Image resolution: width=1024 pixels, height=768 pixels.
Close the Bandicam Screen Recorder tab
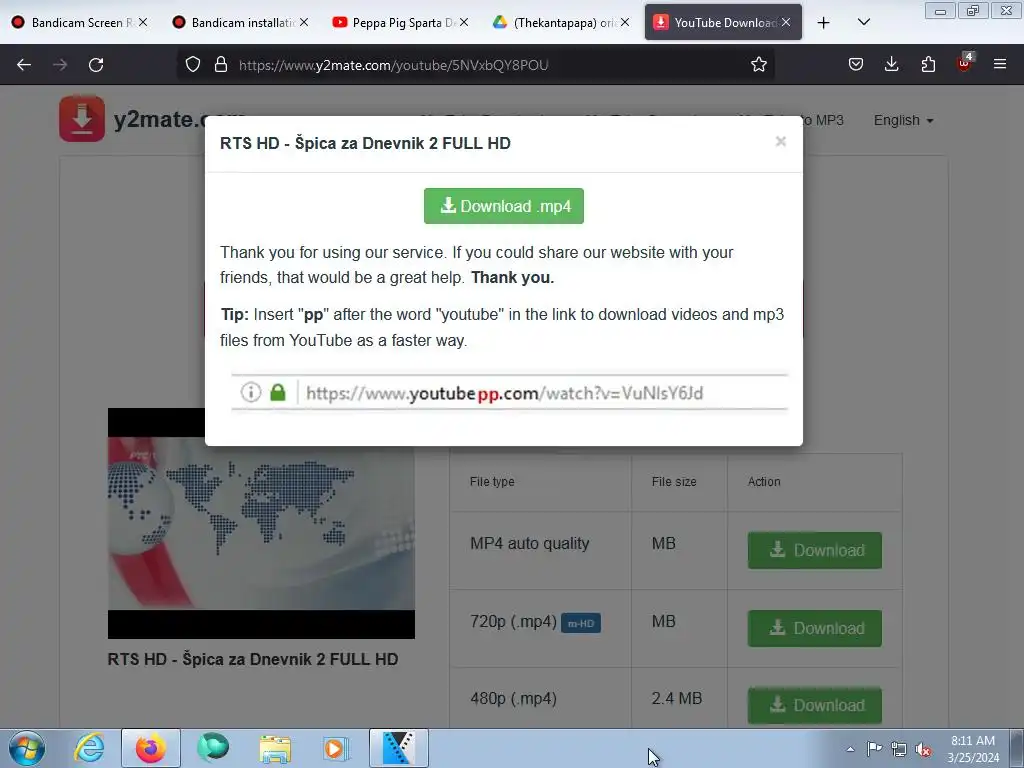pos(143,22)
